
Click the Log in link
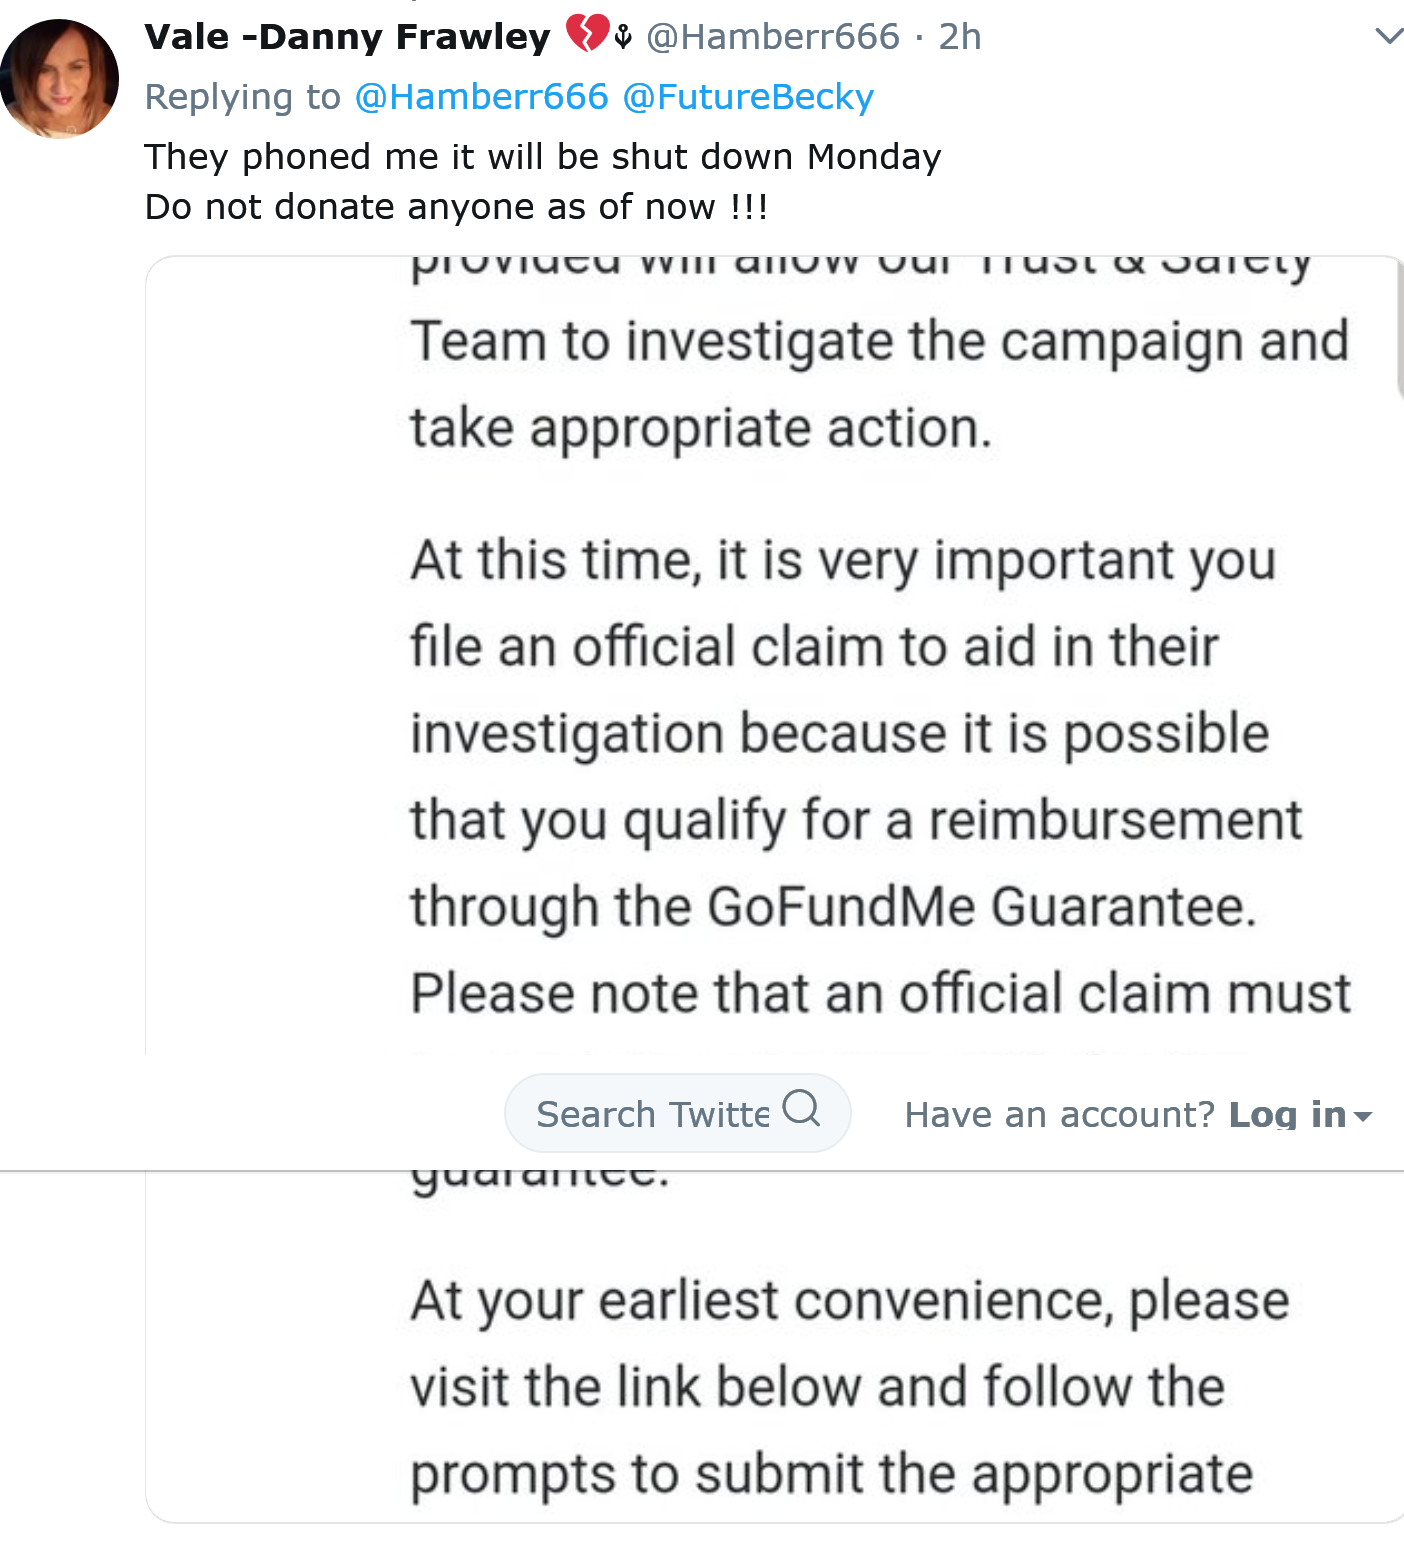pos(1287,1114)
